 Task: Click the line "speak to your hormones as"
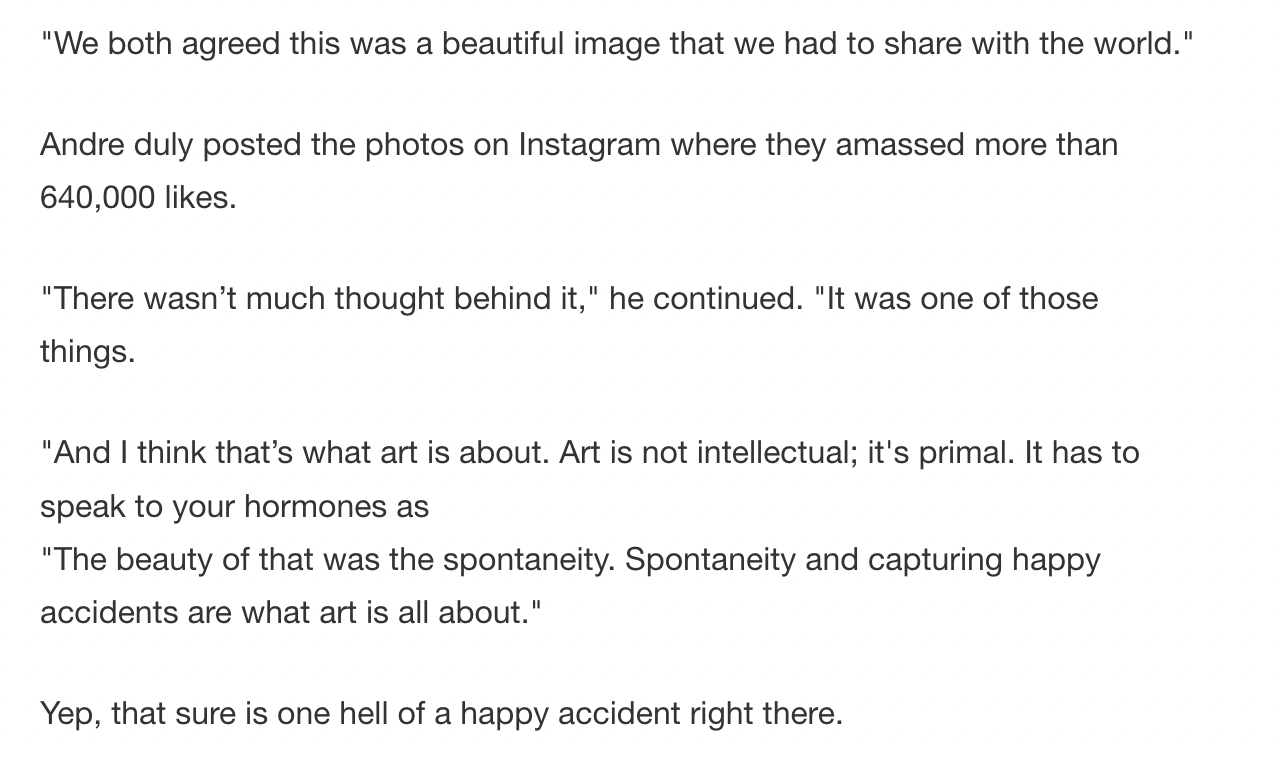coord(235,507)
